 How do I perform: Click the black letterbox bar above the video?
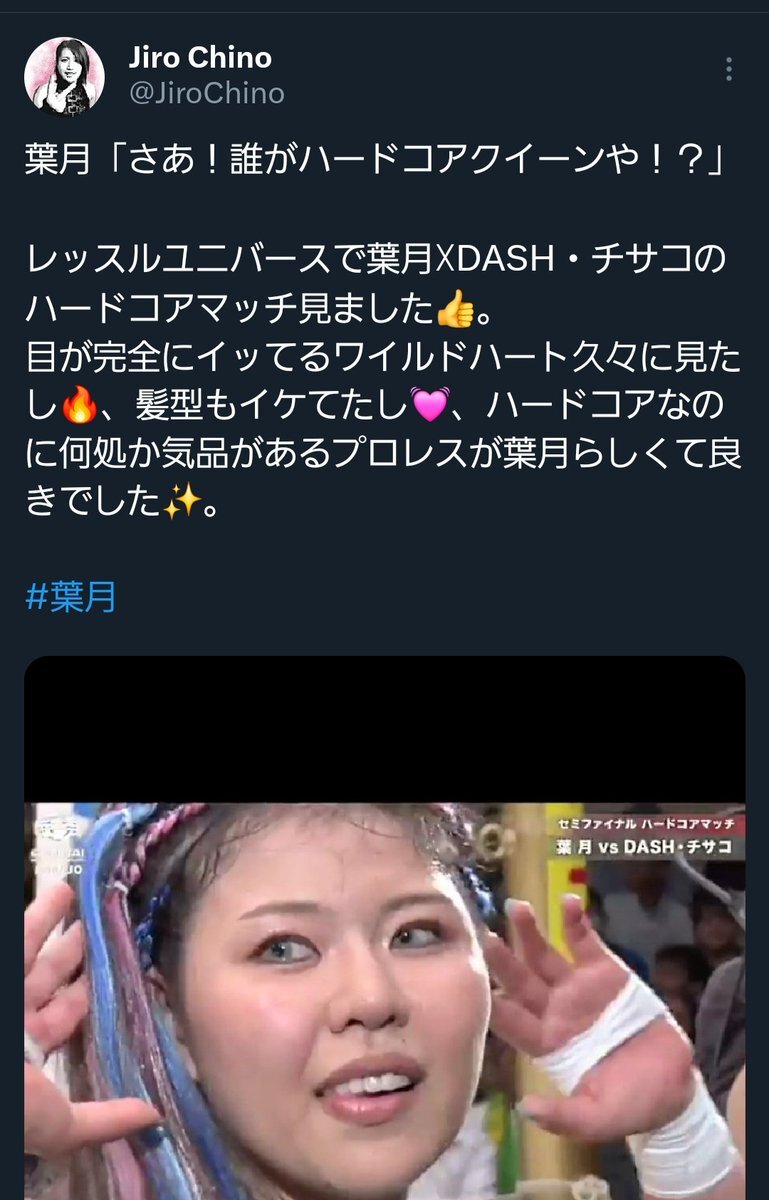pos(385,730)
